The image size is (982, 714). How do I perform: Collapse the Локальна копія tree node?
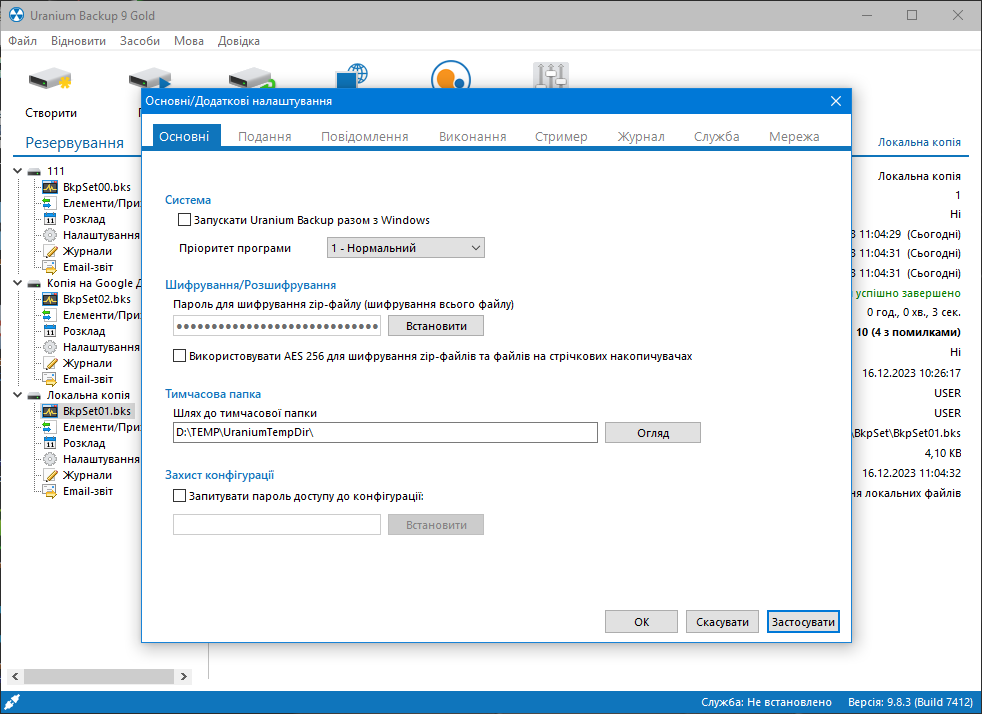tap(18, 395)
